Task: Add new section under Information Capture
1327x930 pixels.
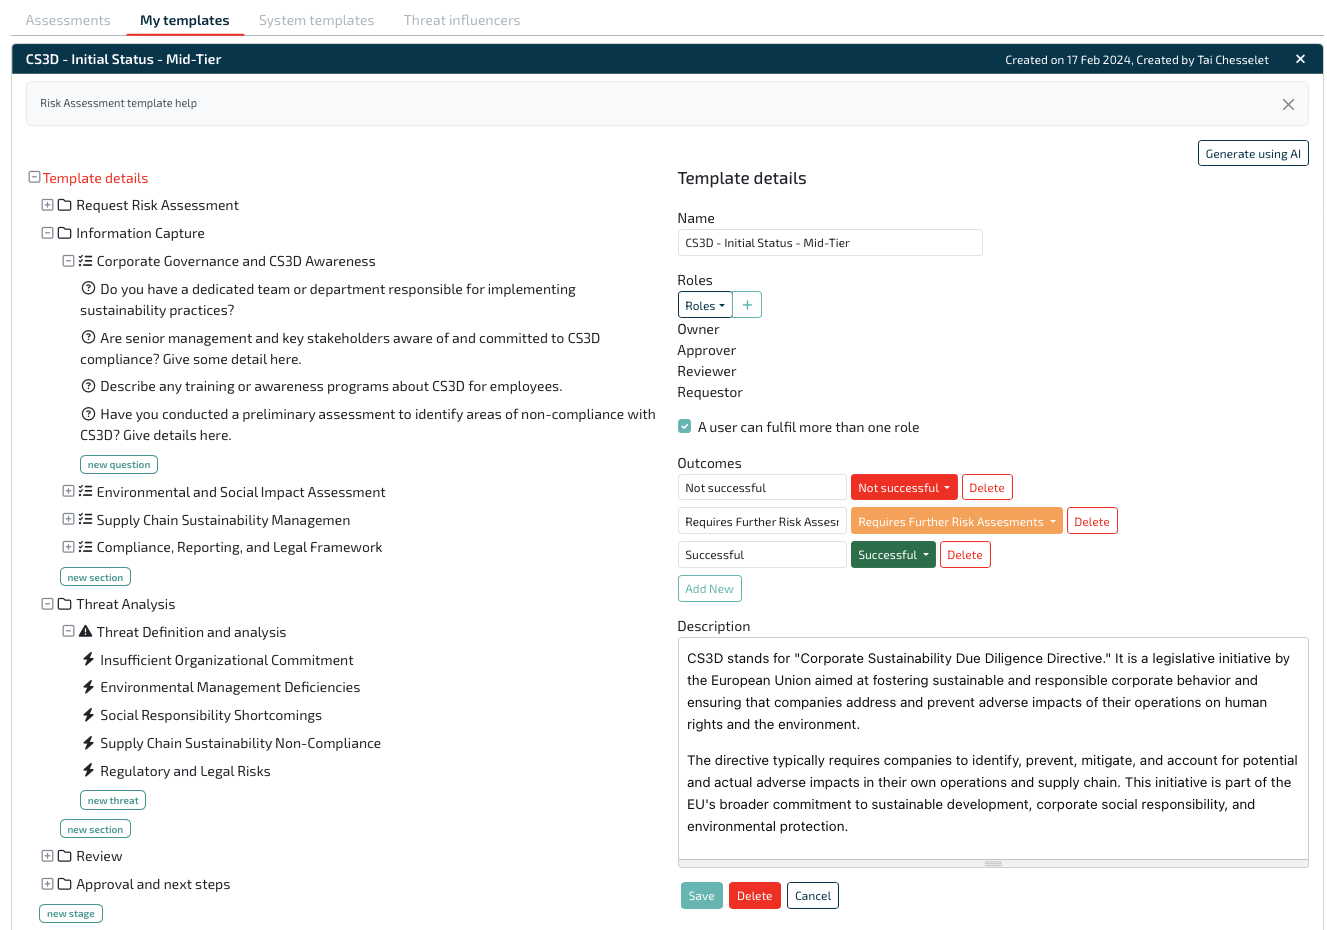Action: 95,577
